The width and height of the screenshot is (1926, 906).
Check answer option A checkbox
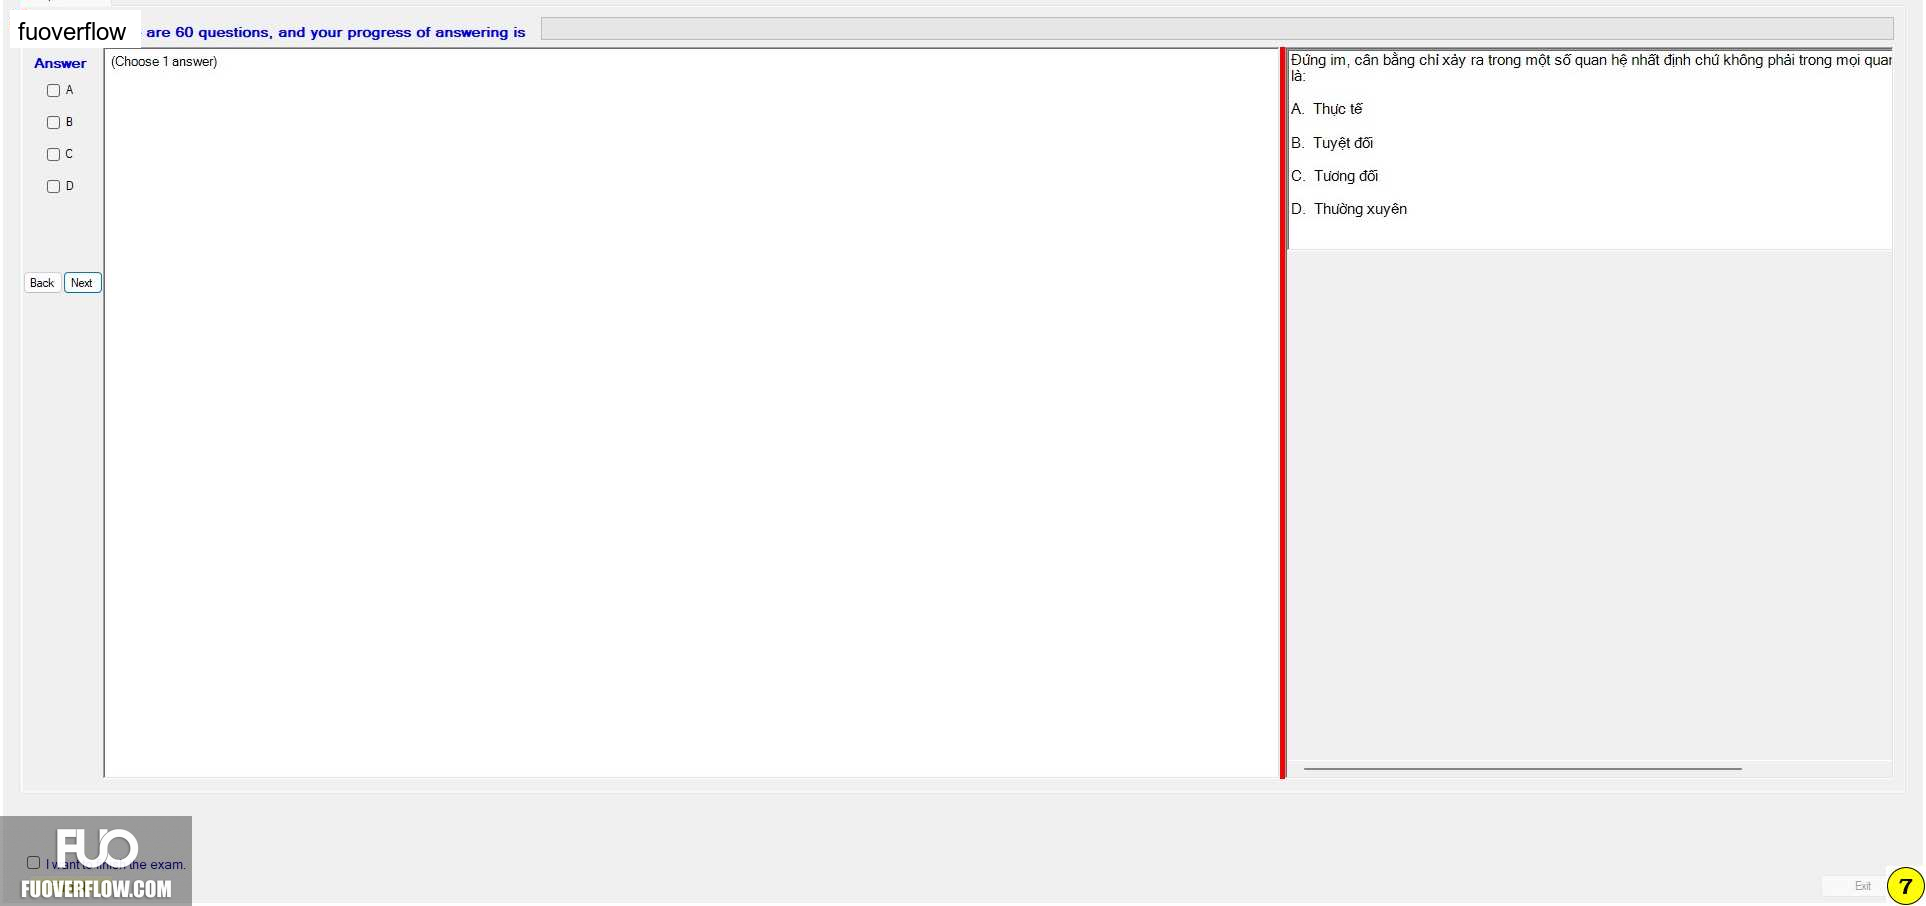point(54,91)
